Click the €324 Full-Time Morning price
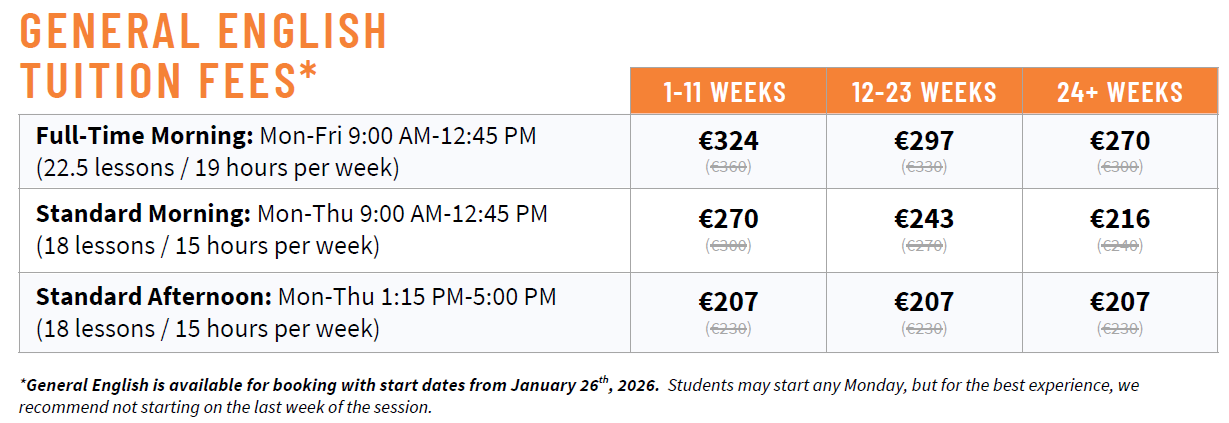Image resolution: width=1229 pixels, height=423 pixels. point(728,141)
